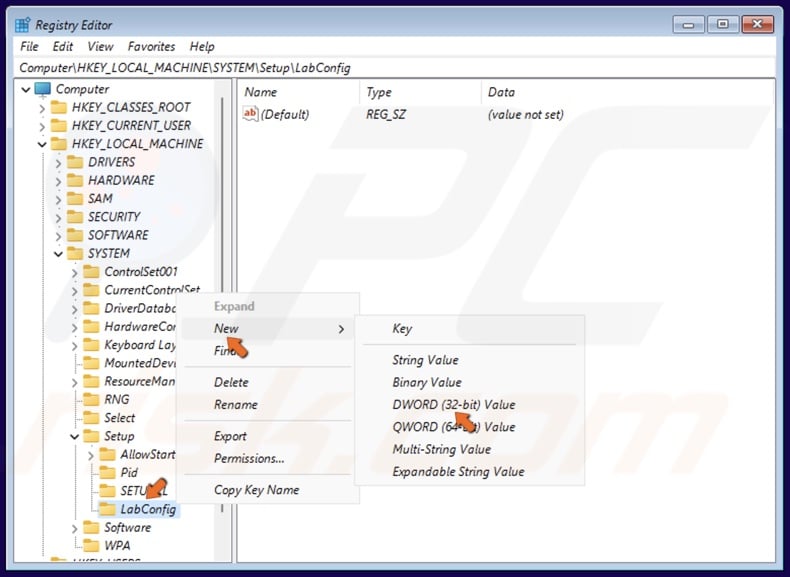
Task: Open the File menu
Action: (29, 46)
